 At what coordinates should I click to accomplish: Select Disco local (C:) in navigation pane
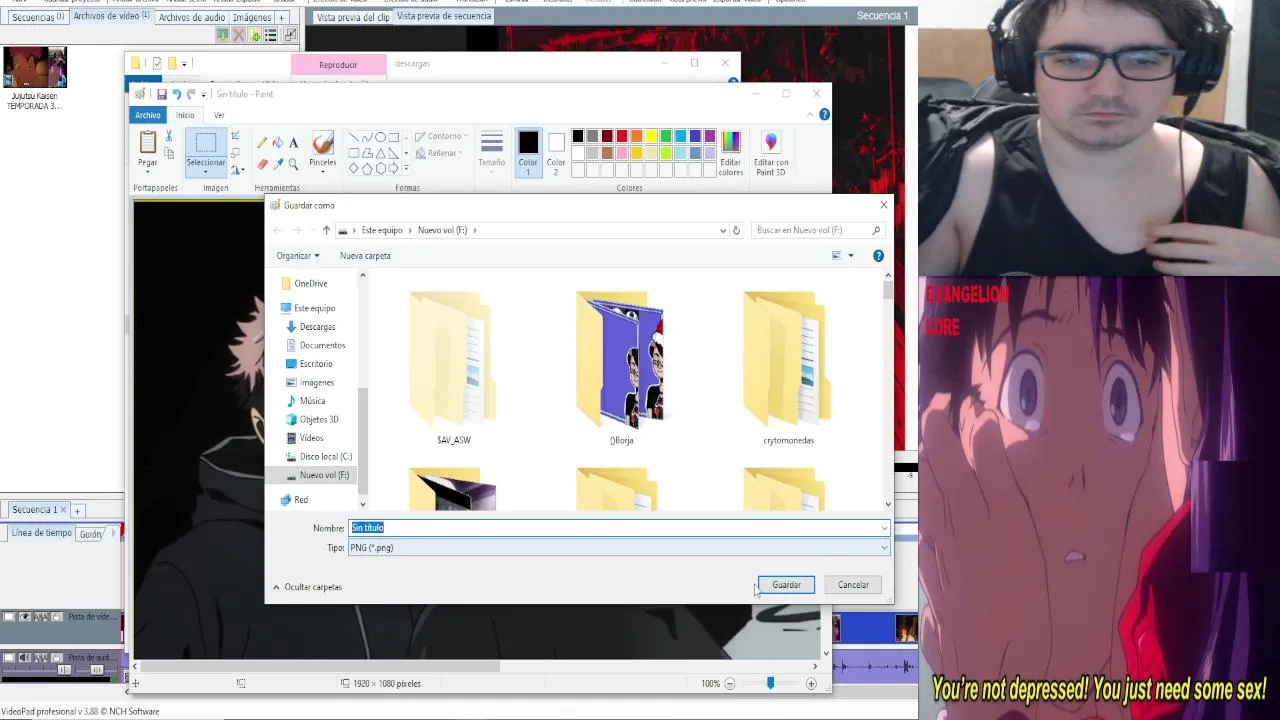(325, 457)
